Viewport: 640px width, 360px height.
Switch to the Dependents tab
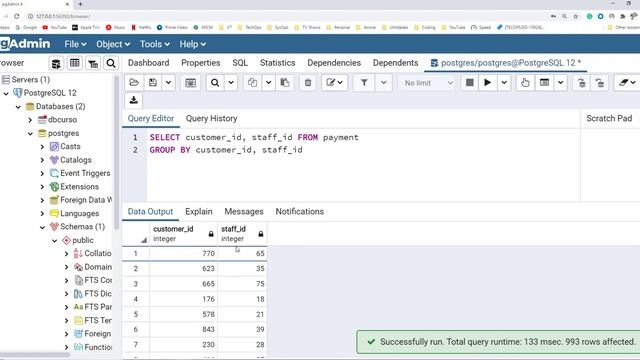396,63
